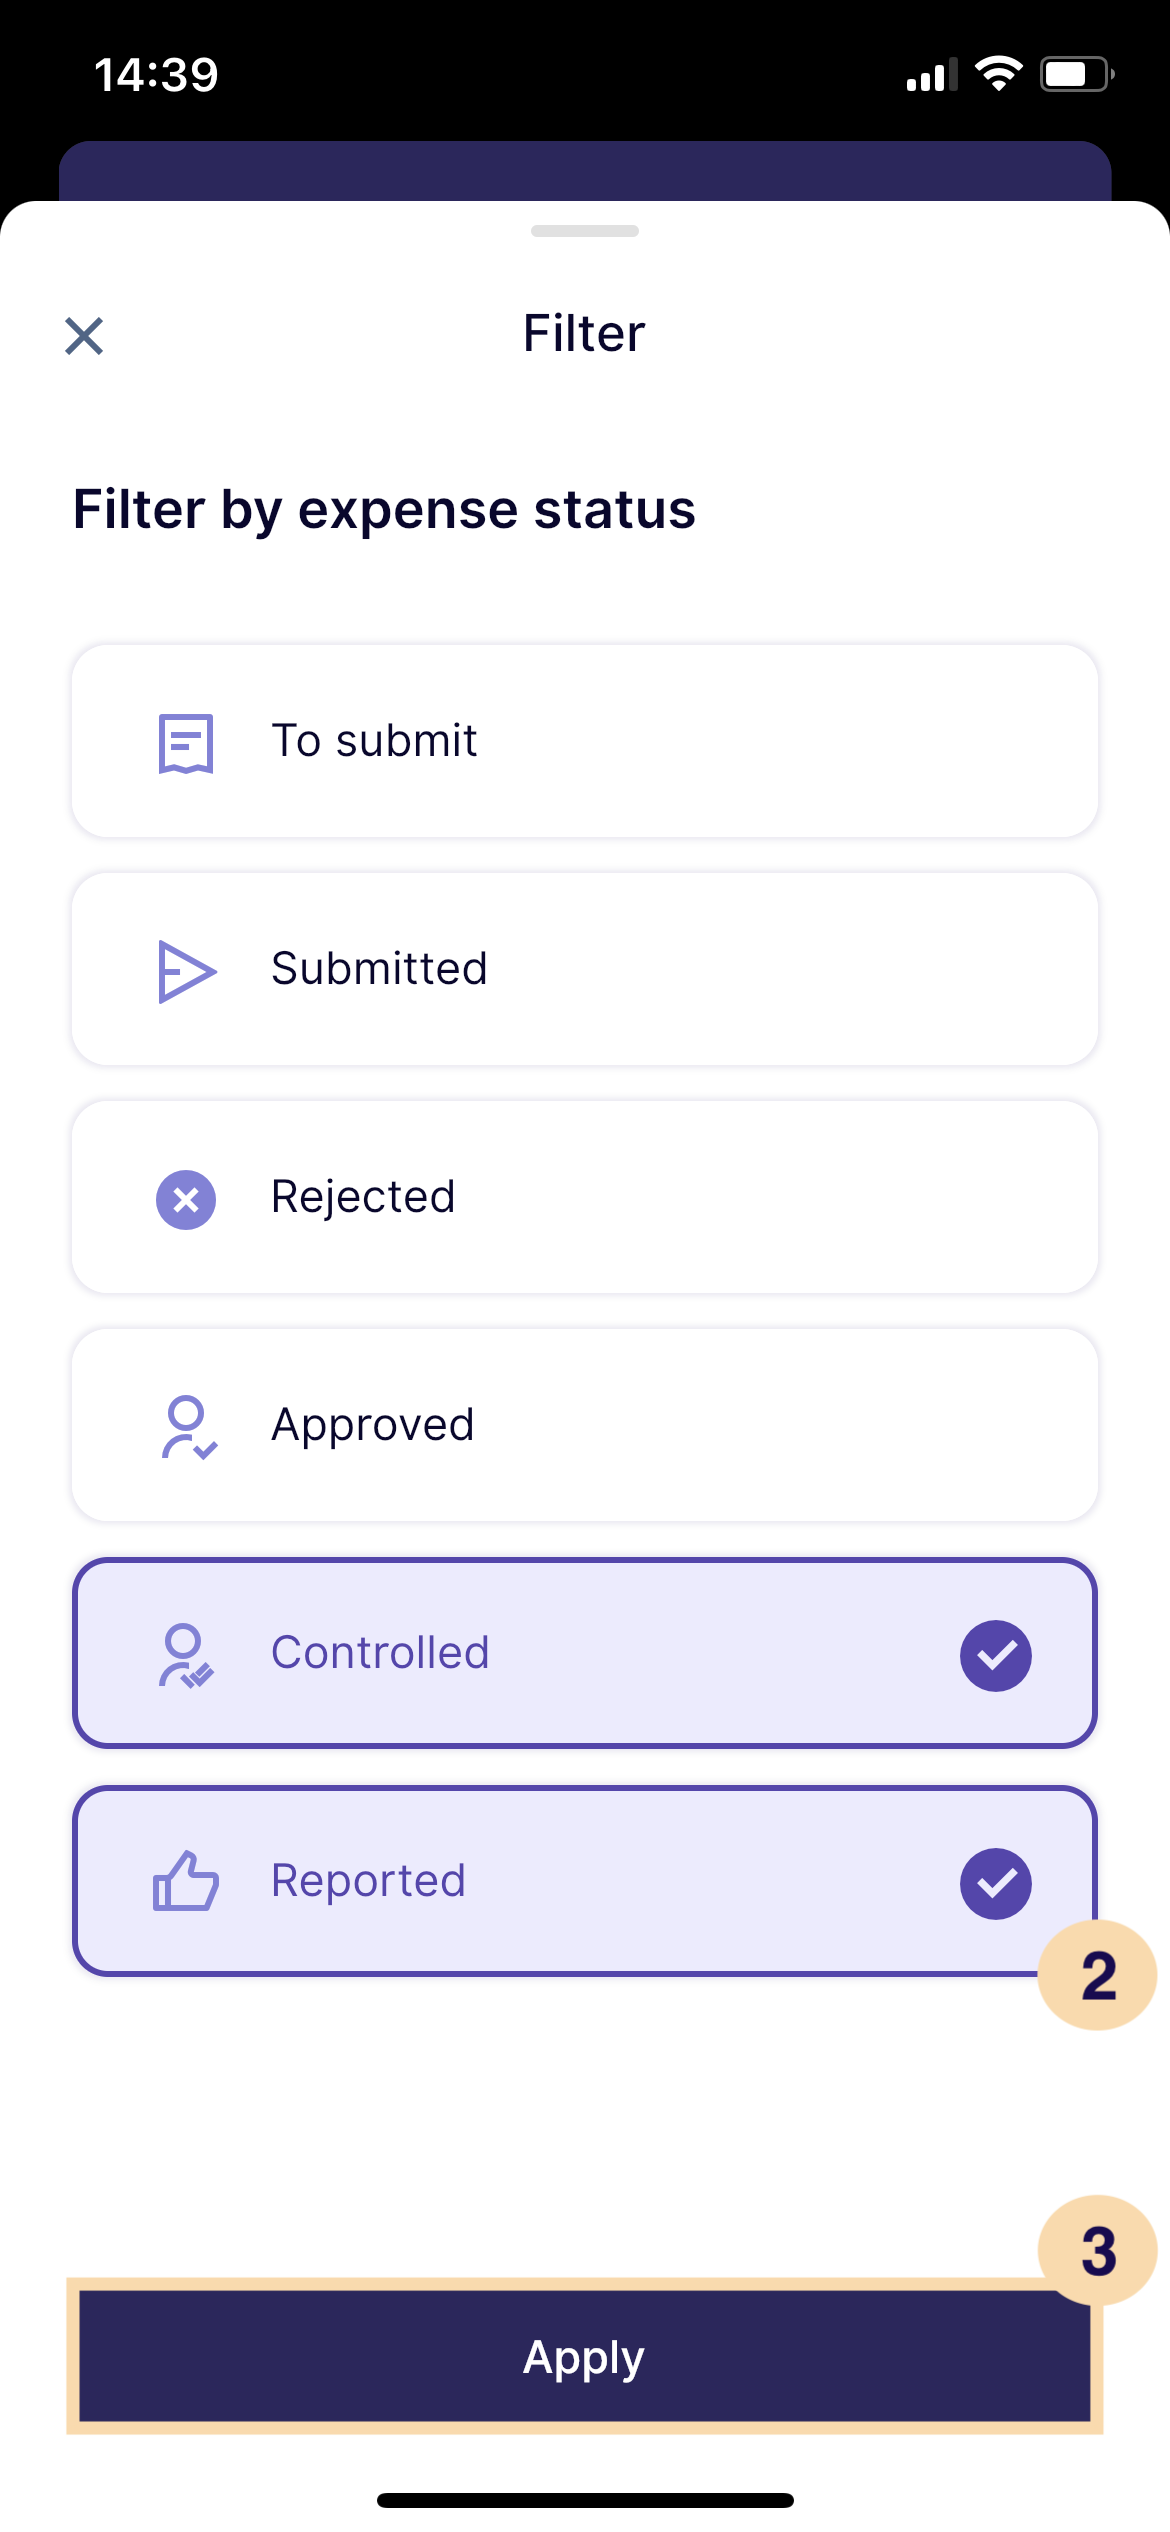The image size is (1170, 2532).
Task: Tap the Reported label text
Action: point(368,1882)
